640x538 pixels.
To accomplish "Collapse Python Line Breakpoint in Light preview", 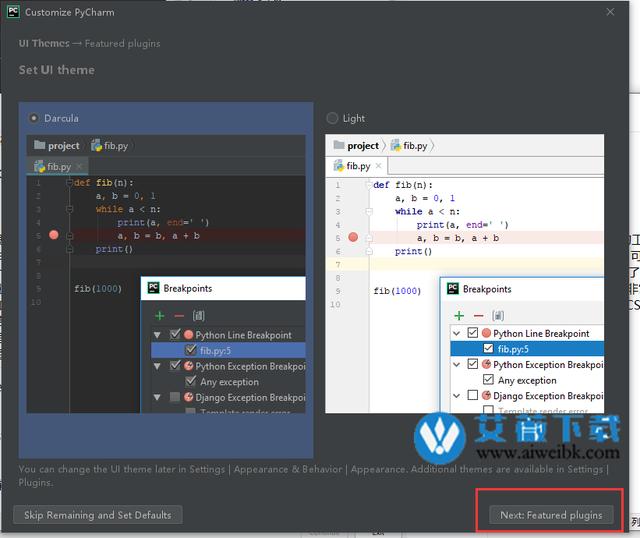I will coord(456,333).
